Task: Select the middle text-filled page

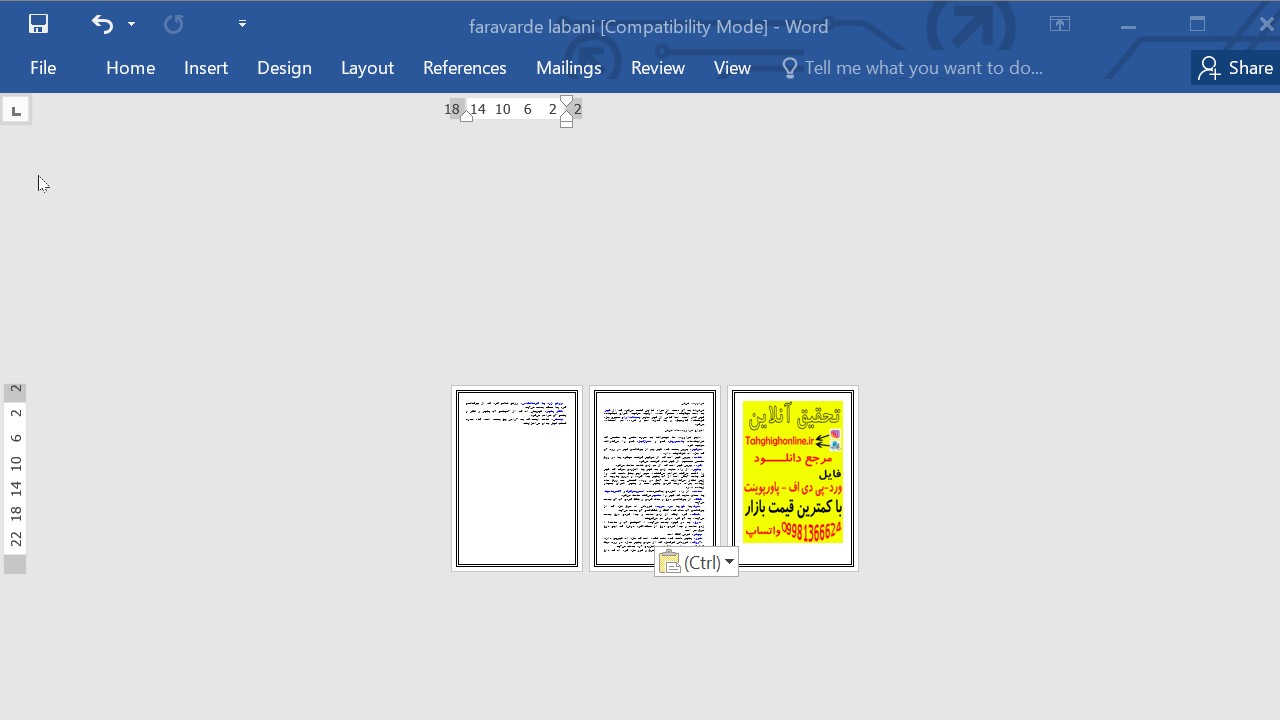Action: (655, 478)
